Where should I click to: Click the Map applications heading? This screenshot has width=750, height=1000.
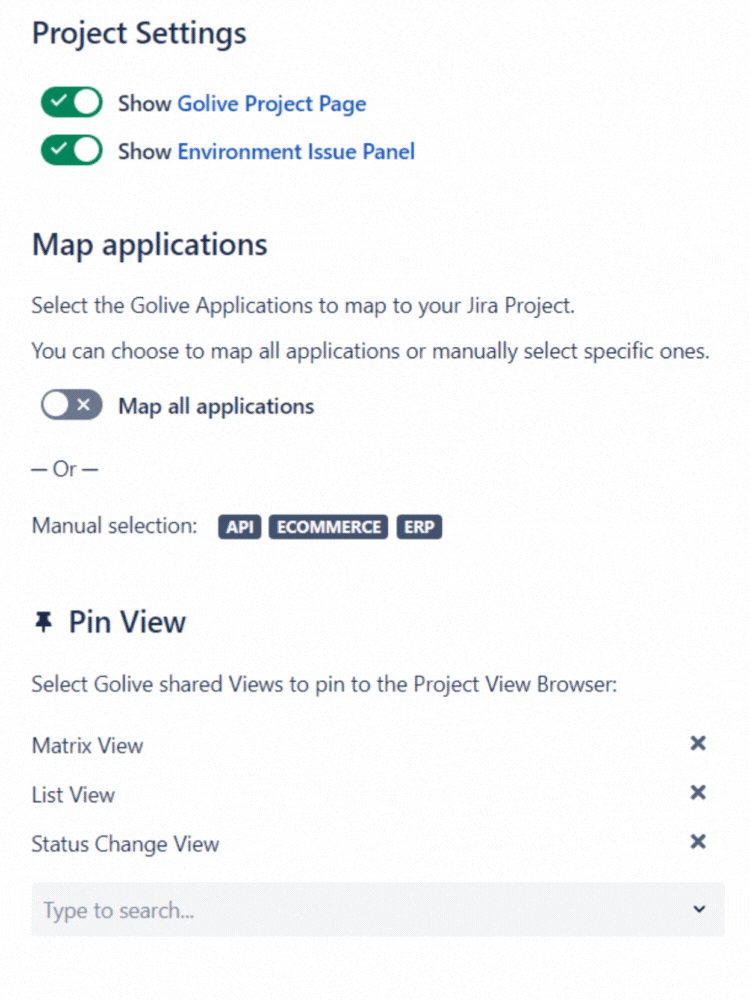[x=149, y=244]
